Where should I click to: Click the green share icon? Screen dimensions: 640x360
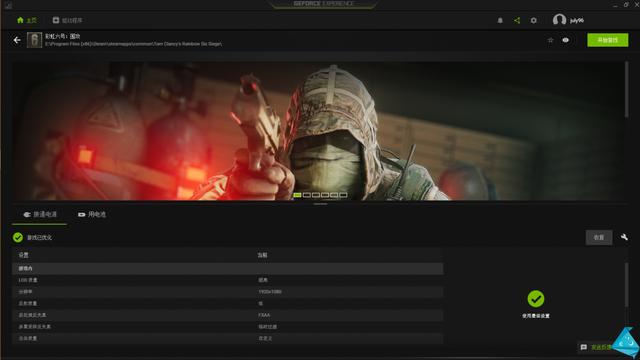(x=517, y=20)
